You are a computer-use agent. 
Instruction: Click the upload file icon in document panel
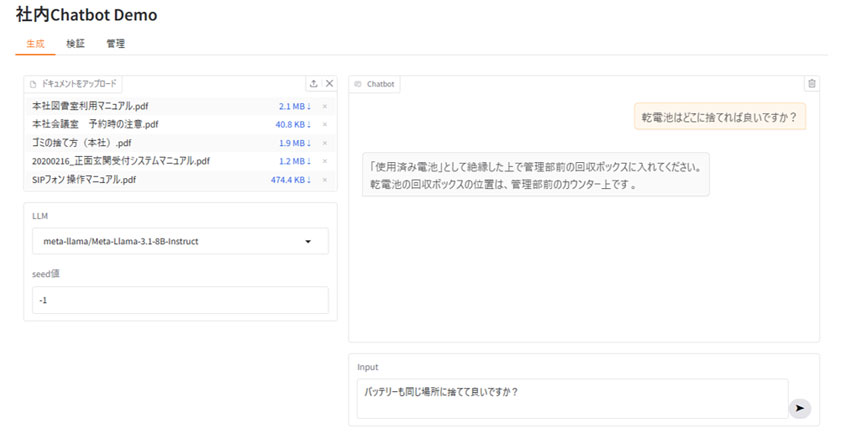click(314, 84)
